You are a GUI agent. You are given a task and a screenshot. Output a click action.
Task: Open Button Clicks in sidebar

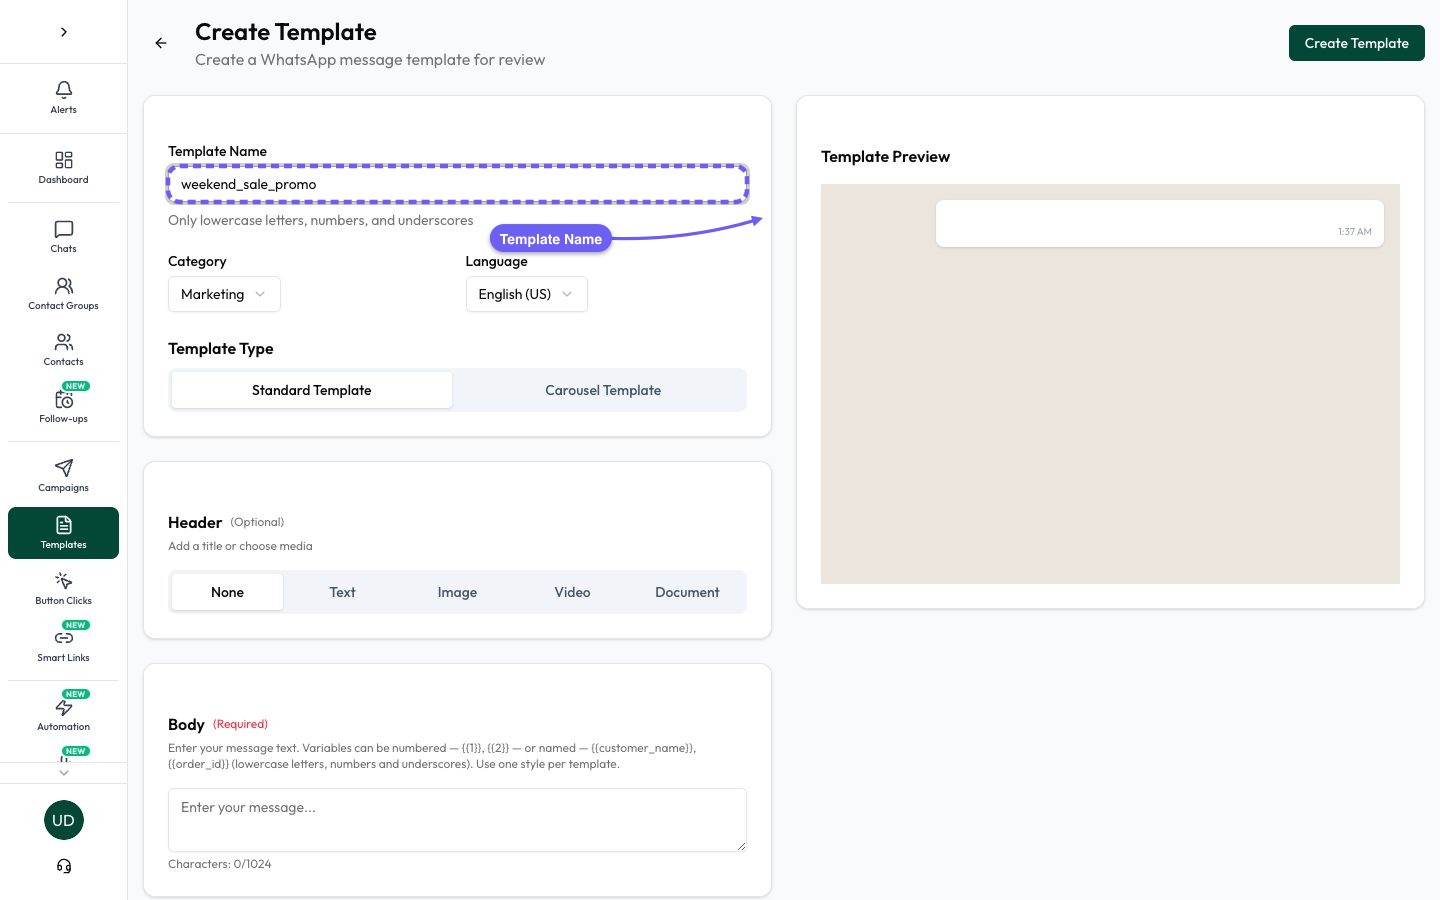(63, 589)
